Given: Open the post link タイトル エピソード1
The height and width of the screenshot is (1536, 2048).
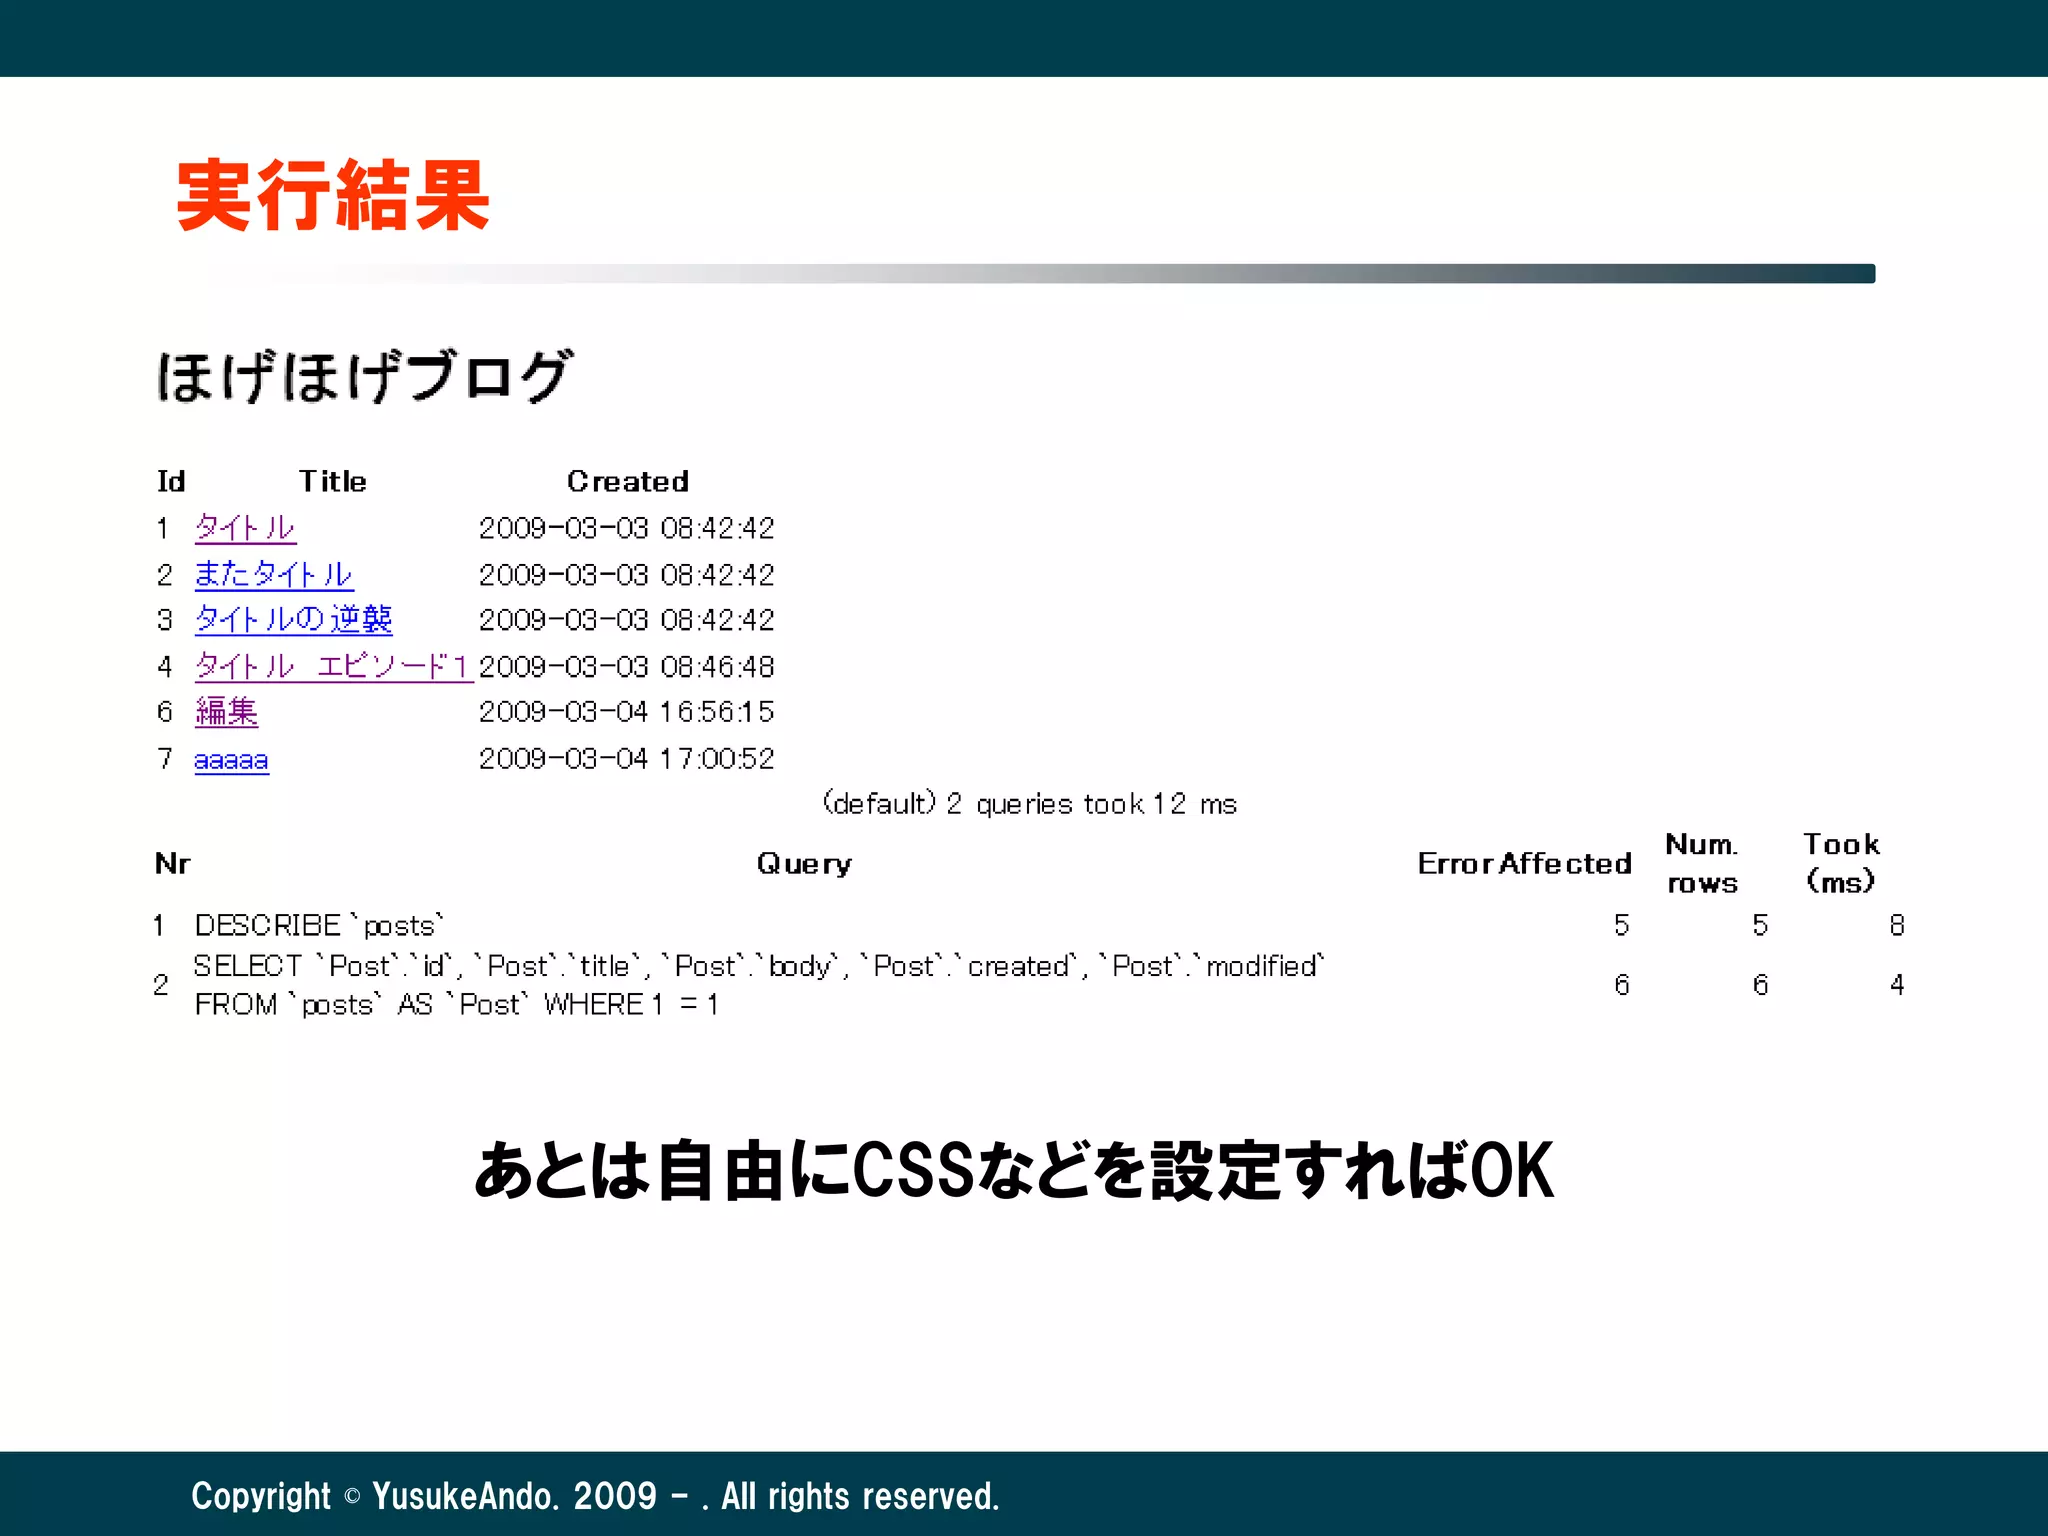Looking at the screenshot, I should (x=333, y=666).
